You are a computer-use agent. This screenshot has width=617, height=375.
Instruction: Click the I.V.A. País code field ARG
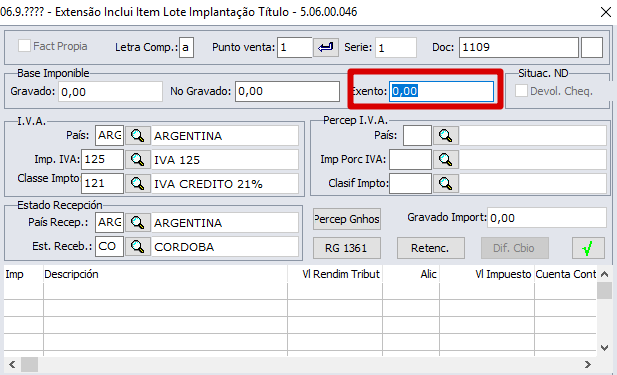pos(109,136)
